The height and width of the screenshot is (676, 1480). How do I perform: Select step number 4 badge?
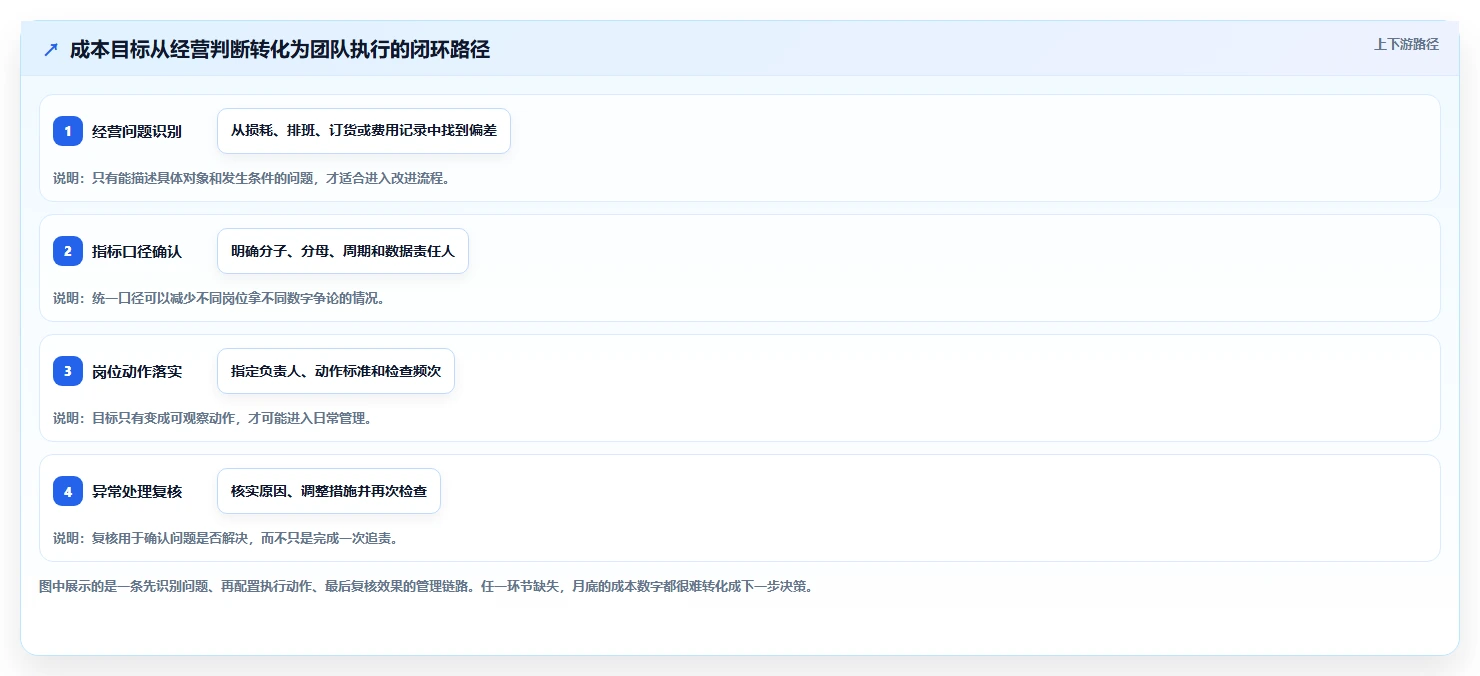[x=68, y=491]
